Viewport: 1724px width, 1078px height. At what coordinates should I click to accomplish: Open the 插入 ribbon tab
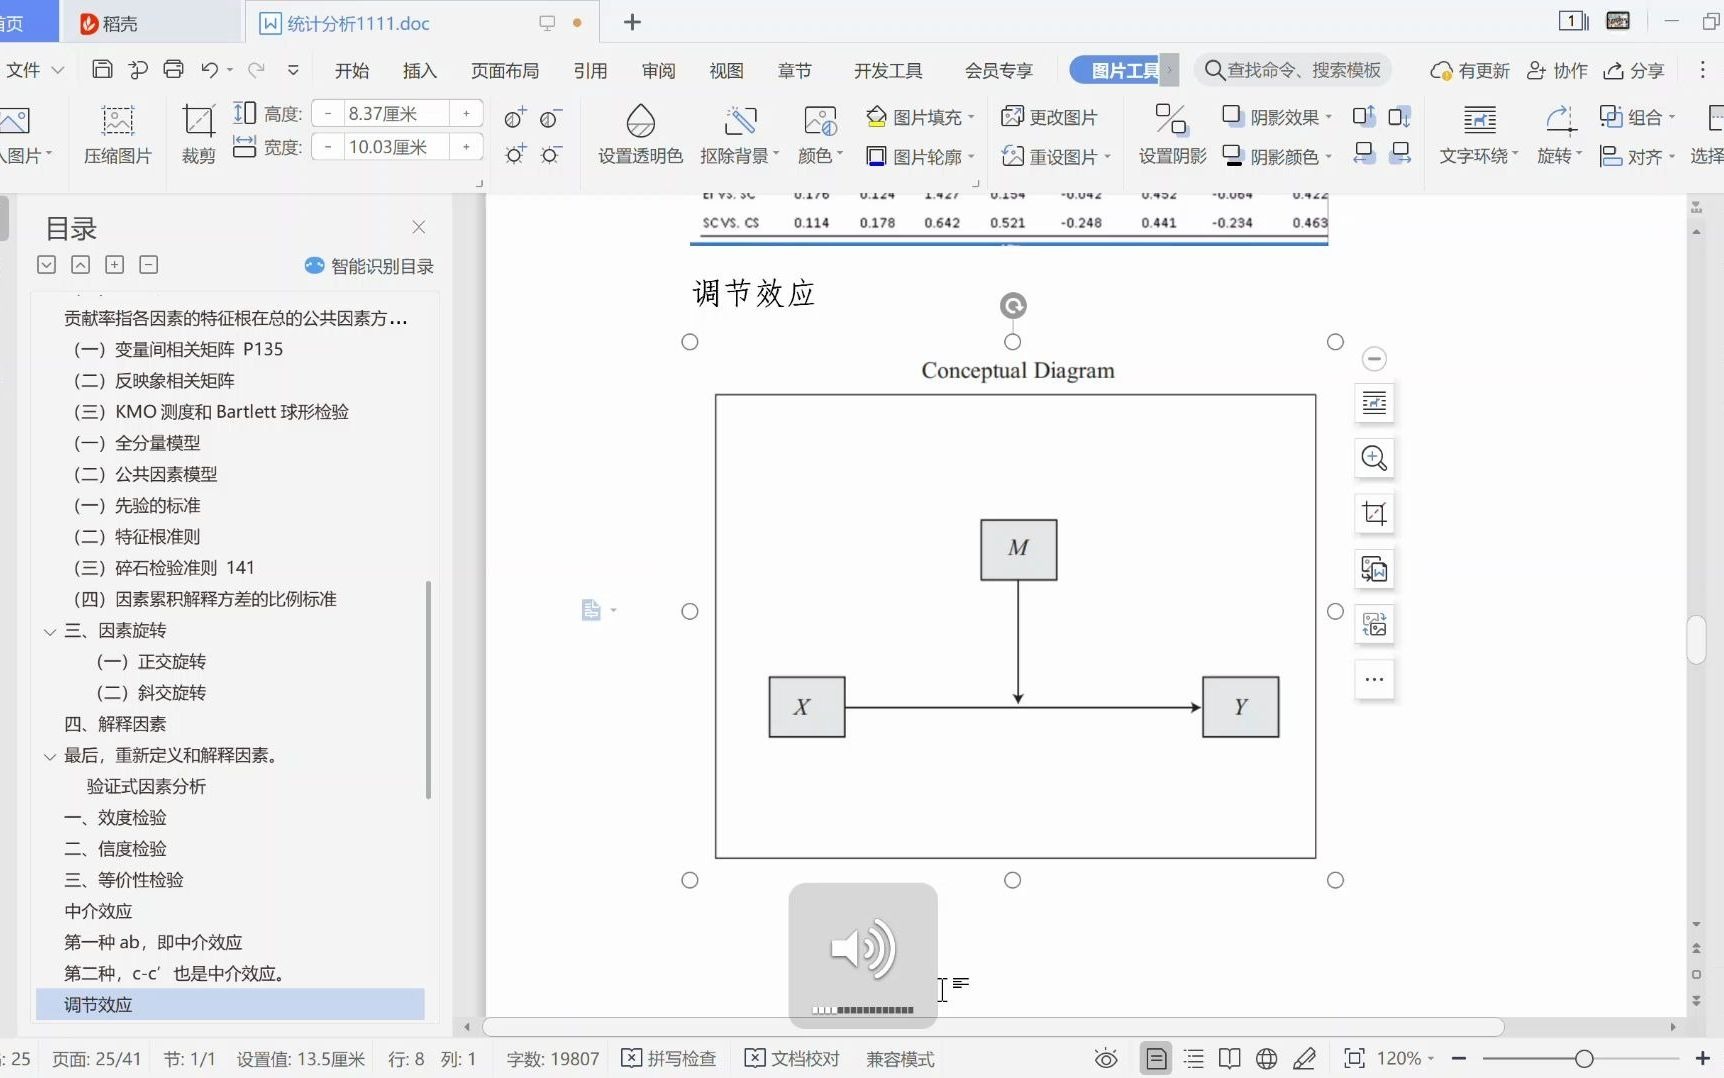(x=420, y=70)
